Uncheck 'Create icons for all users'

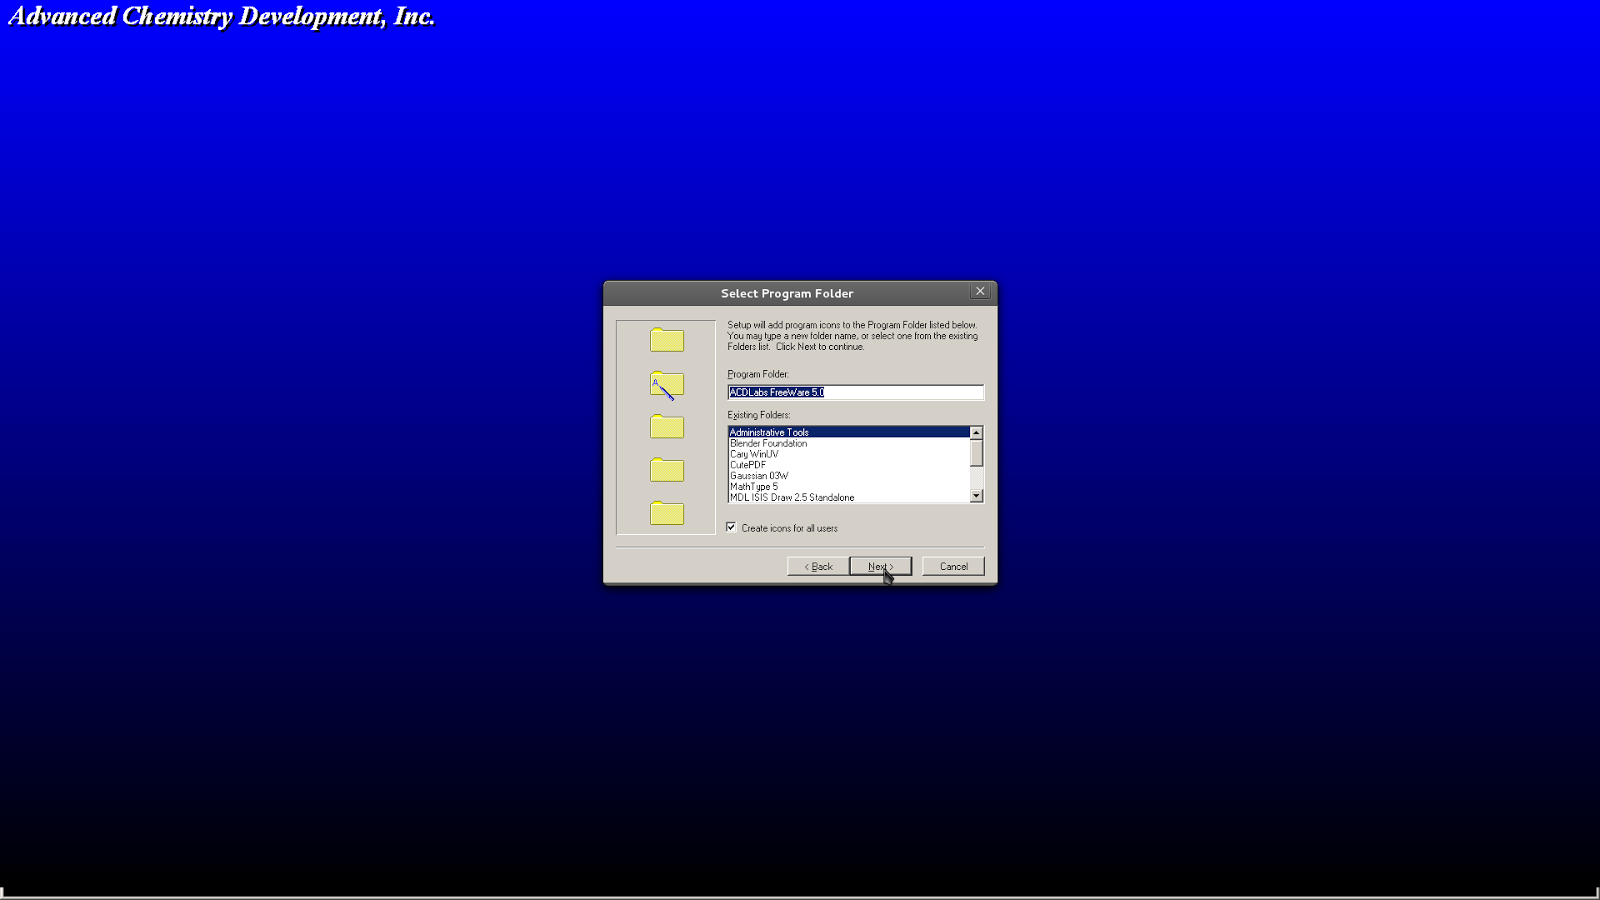[731, 527]
